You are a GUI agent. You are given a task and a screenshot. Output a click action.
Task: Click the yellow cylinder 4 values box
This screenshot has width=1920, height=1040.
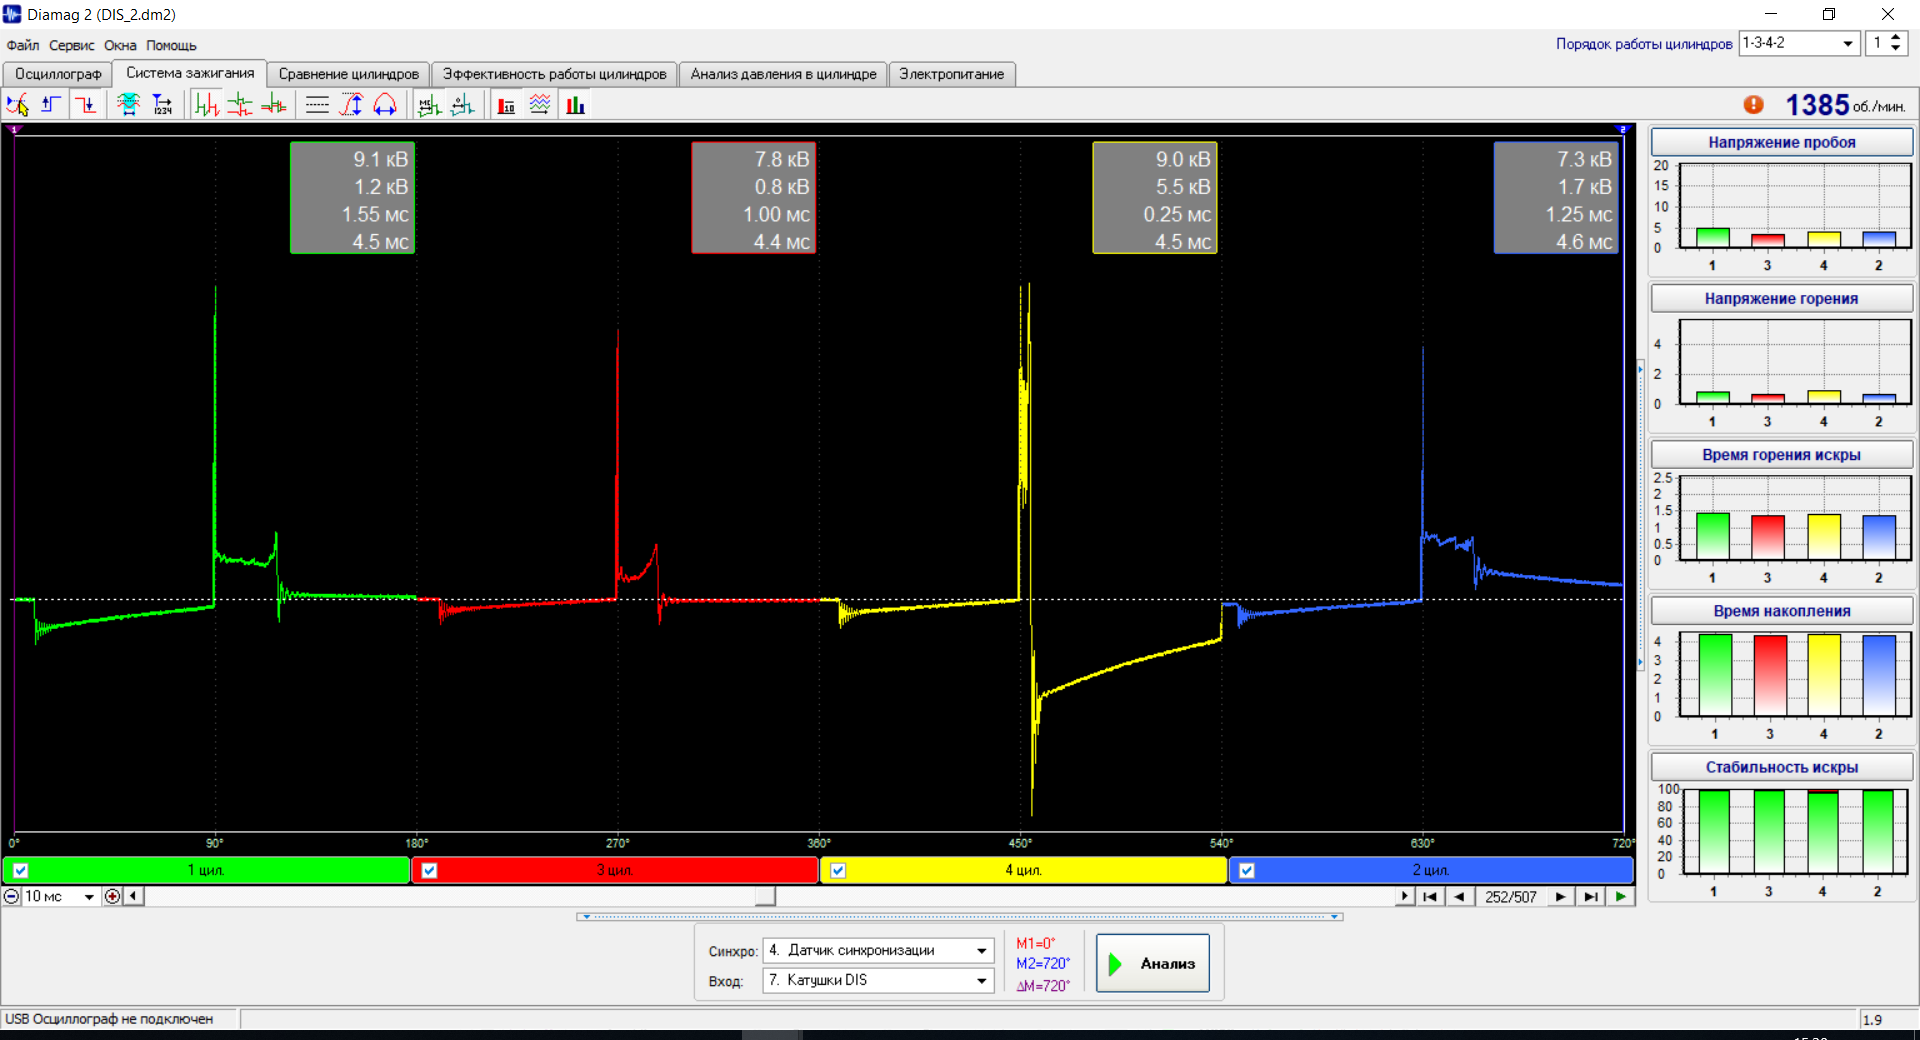[x=1155, y=198]
